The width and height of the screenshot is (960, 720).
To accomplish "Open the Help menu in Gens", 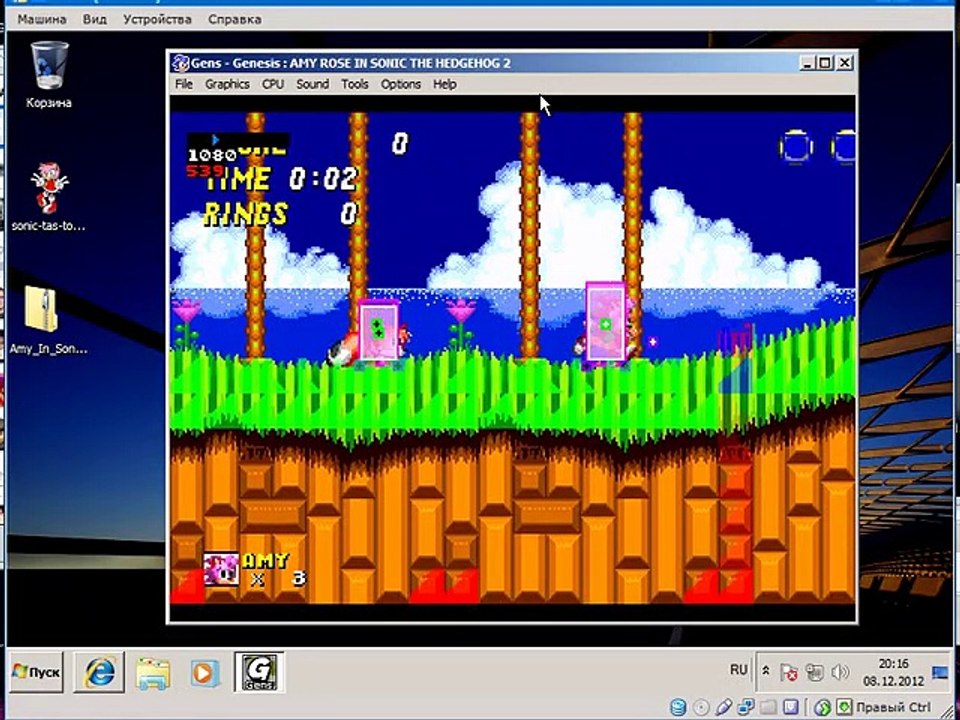I will 444,84.
